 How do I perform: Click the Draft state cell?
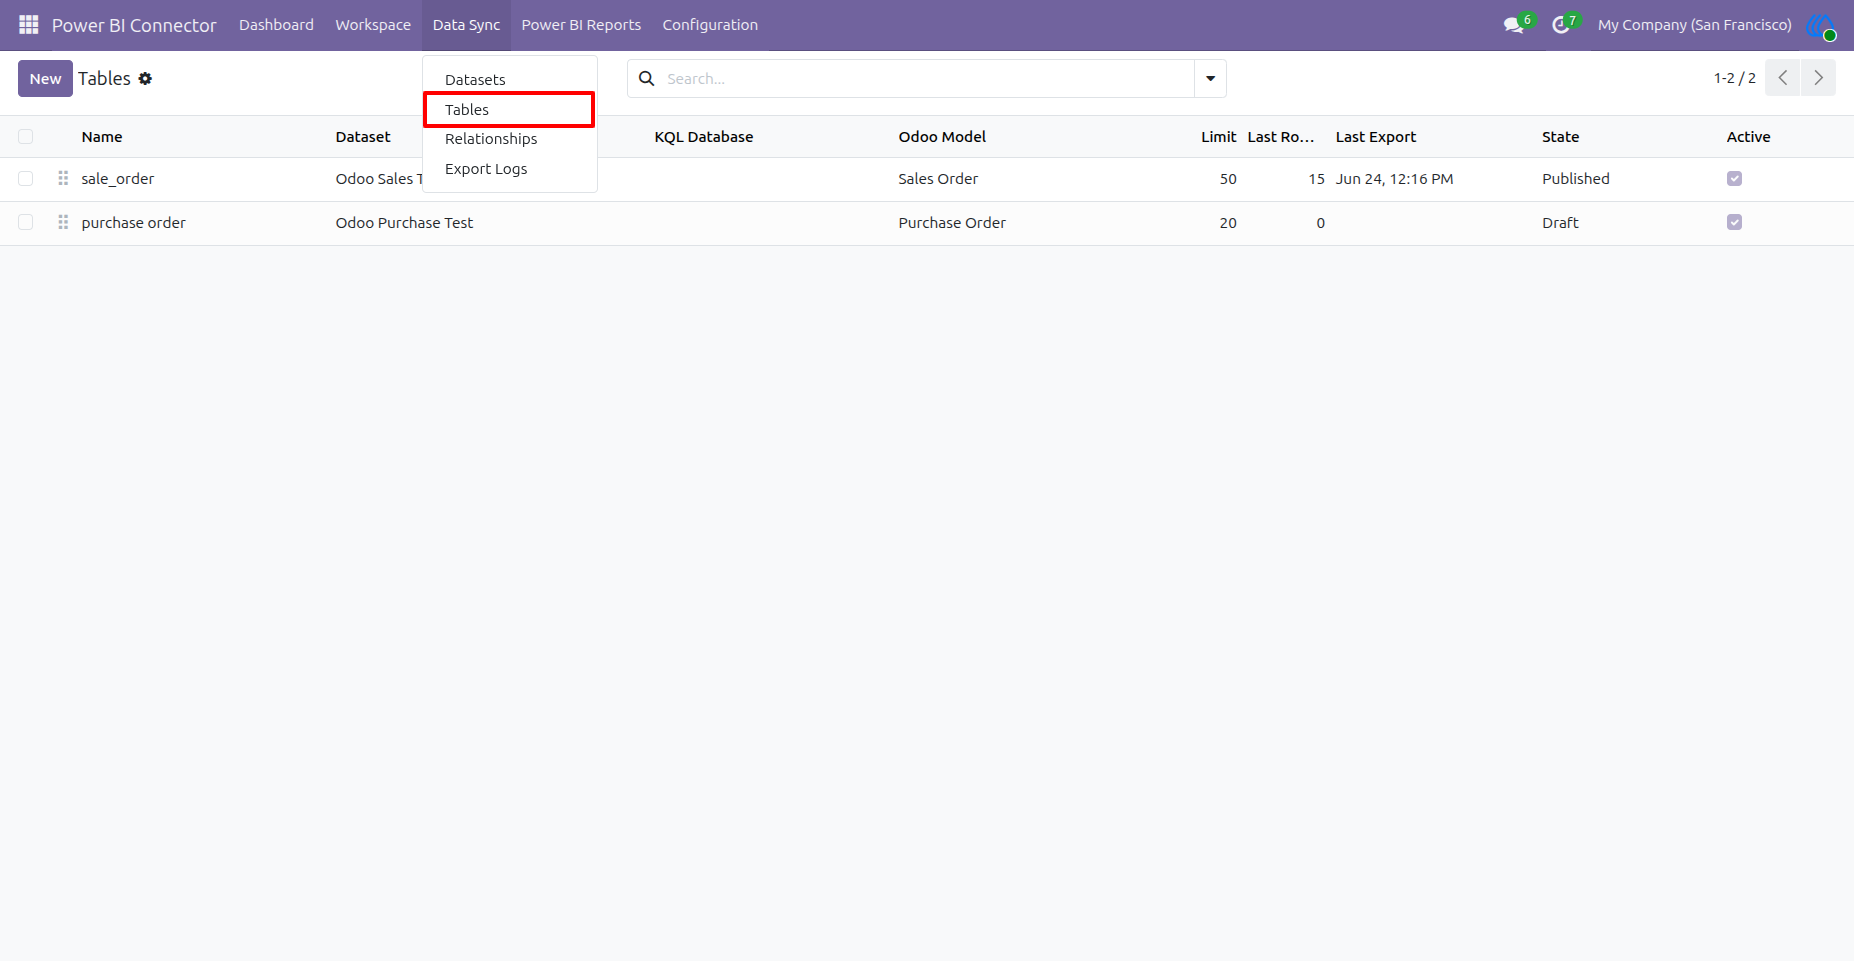[1560, 223]
